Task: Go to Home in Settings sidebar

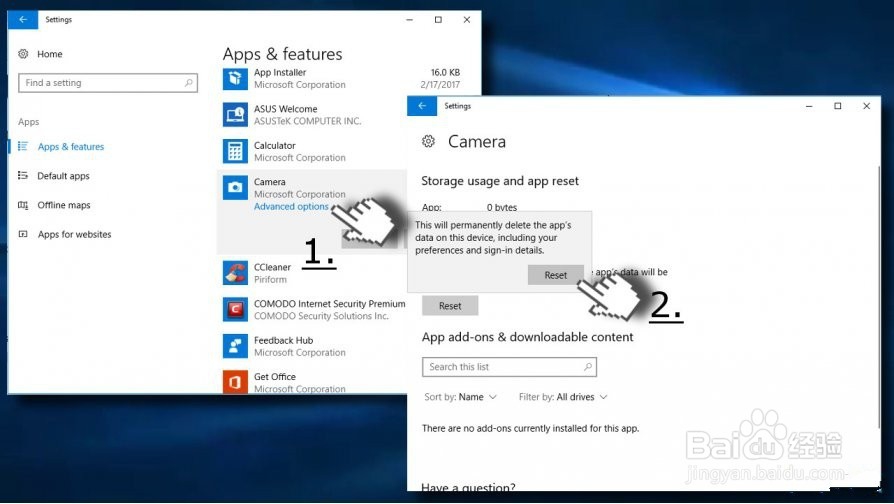Action: pyautogui.click(x=50, y=54)
